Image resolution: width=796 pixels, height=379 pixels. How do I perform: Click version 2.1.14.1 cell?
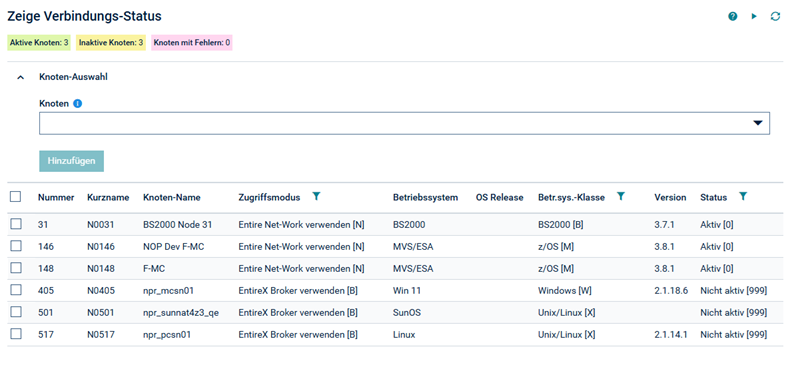pos(671,335)
